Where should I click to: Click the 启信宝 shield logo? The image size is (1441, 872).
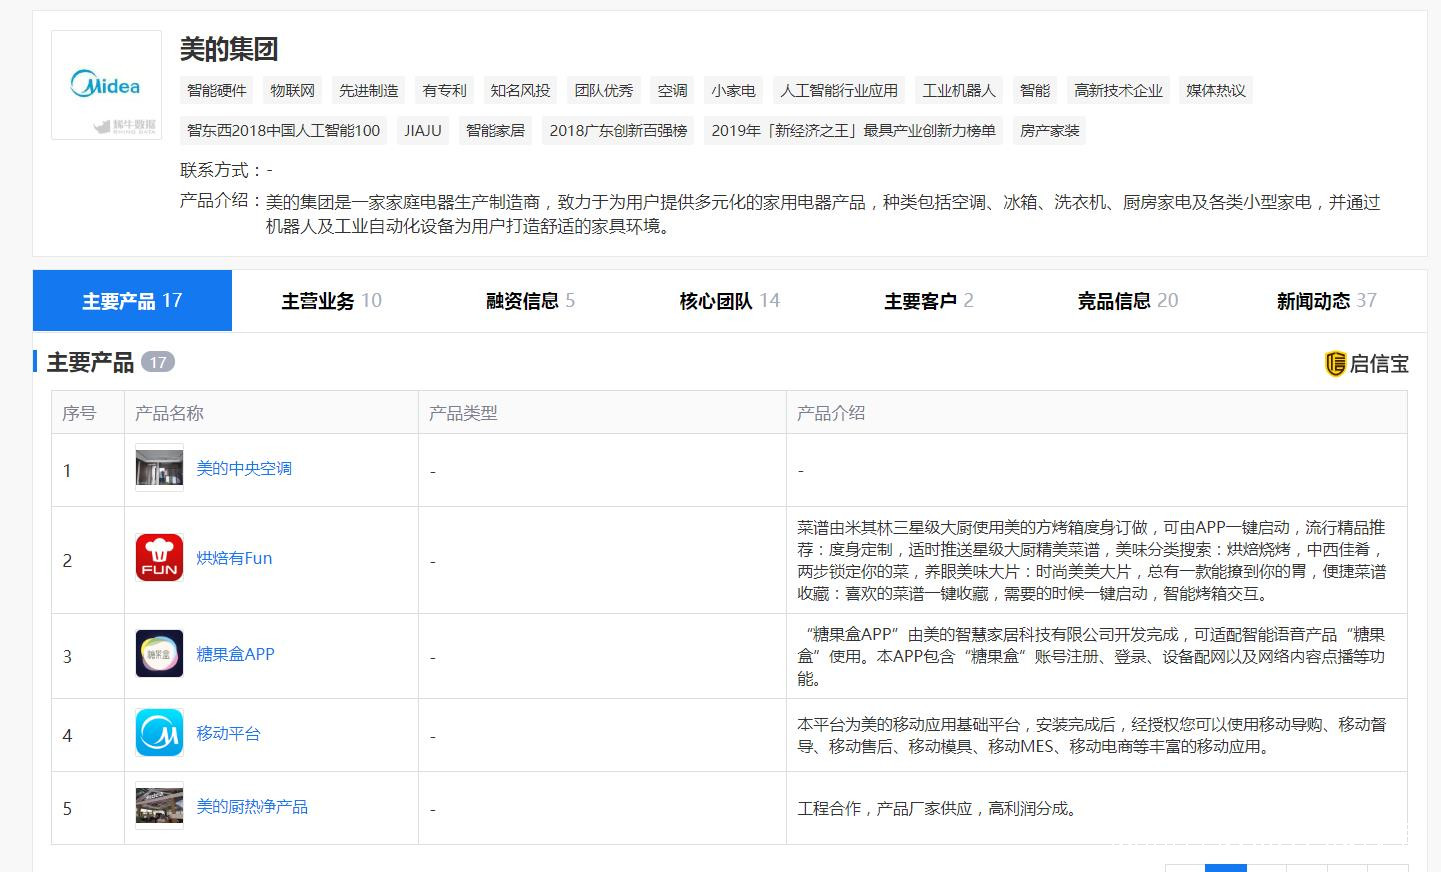point(1335,364)
